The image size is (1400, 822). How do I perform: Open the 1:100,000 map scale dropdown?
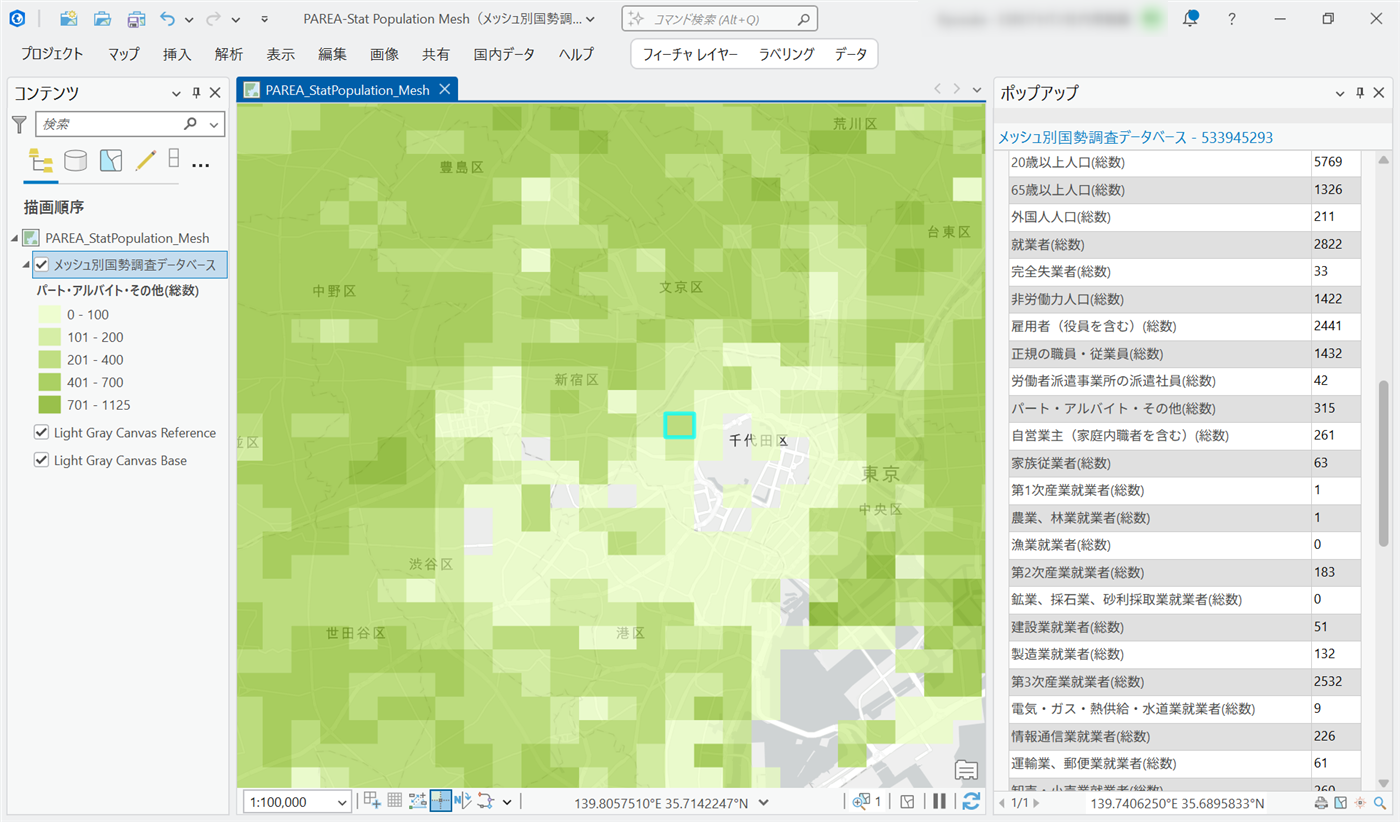pos(343,802)
